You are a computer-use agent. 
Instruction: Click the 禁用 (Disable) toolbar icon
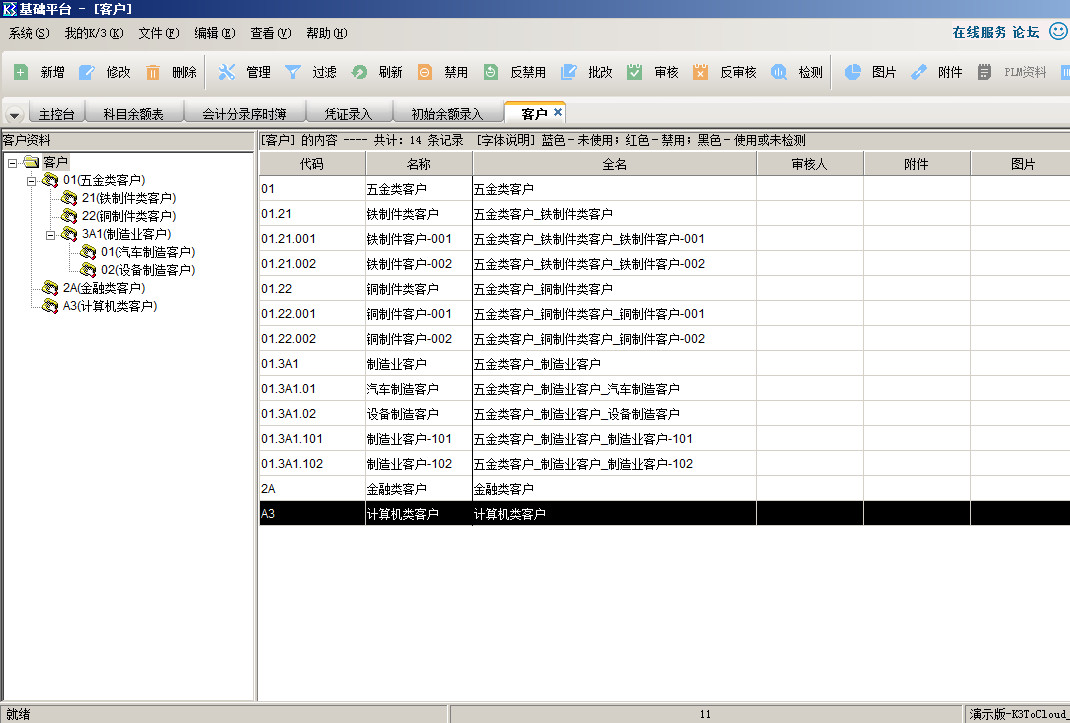tap(425, 72)
